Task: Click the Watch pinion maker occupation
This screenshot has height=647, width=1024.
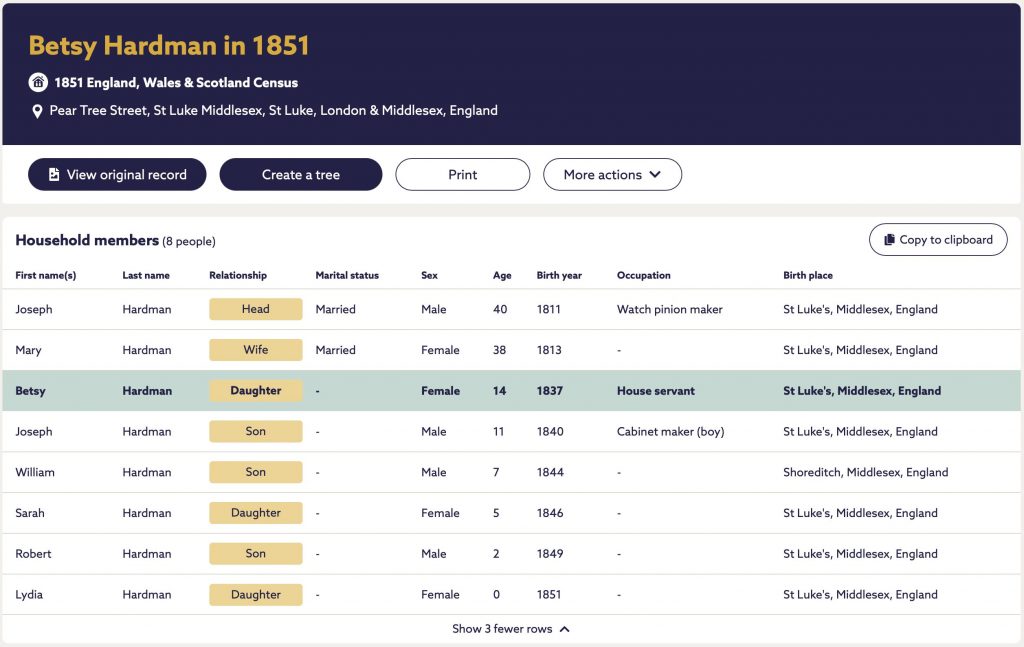Action: coord(669,309)
